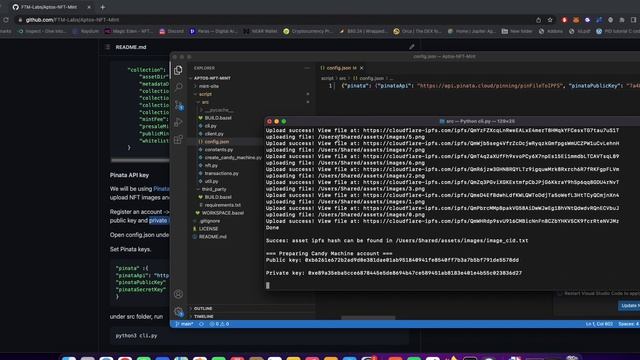Click the VS Code editor horizontal scrollbar
Image resolution: width=640 pixels, height=360 pixels.
(x=368, y=318)
